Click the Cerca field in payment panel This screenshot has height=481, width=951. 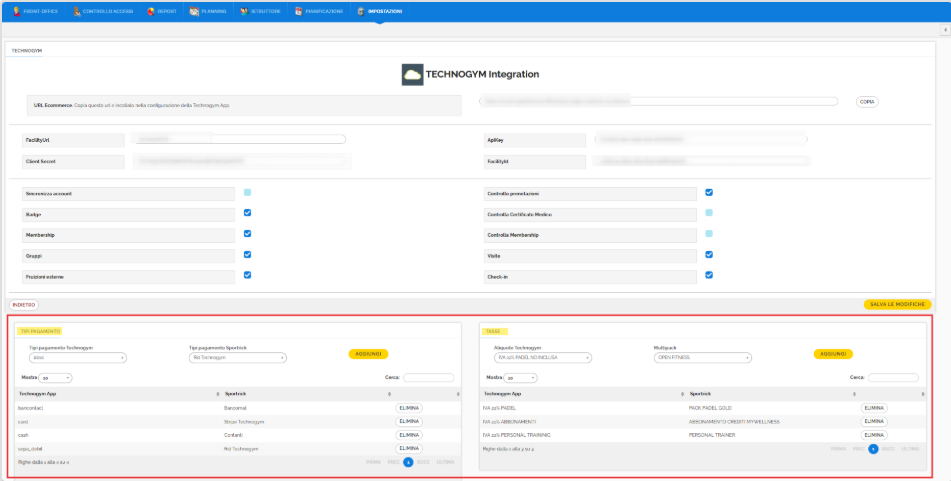(x=429, y=378)
